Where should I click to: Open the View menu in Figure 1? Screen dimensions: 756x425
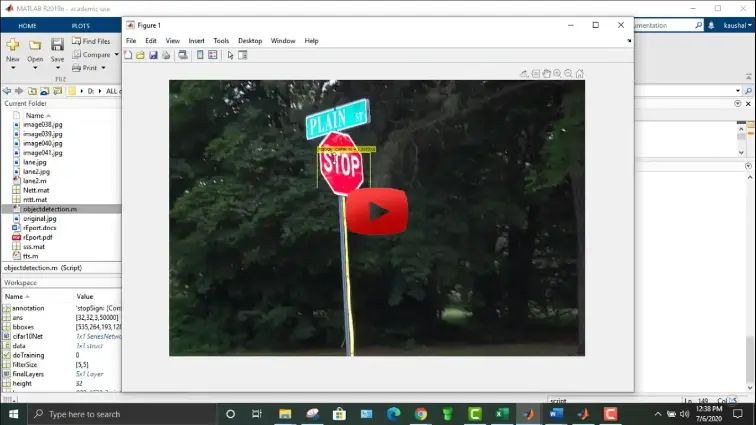pyautogui.click(x=173, y=41)
